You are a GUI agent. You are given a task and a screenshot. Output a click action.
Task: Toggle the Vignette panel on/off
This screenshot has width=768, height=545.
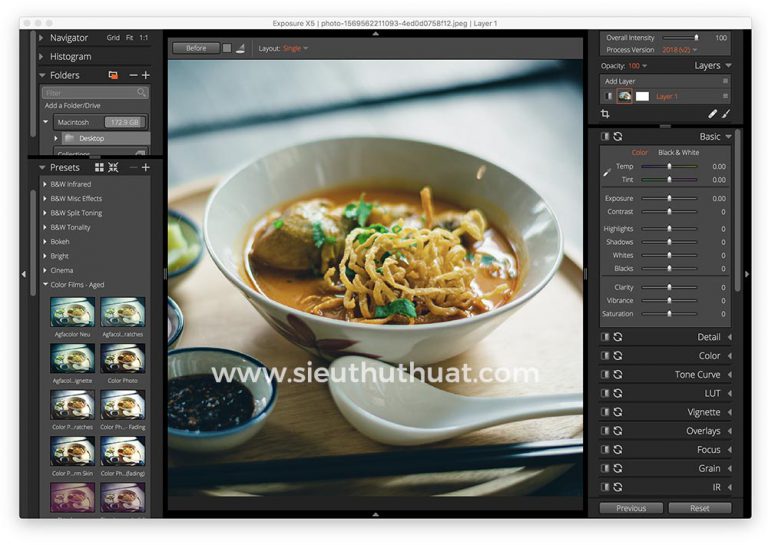pyautogui.click(x=605, y=412)
